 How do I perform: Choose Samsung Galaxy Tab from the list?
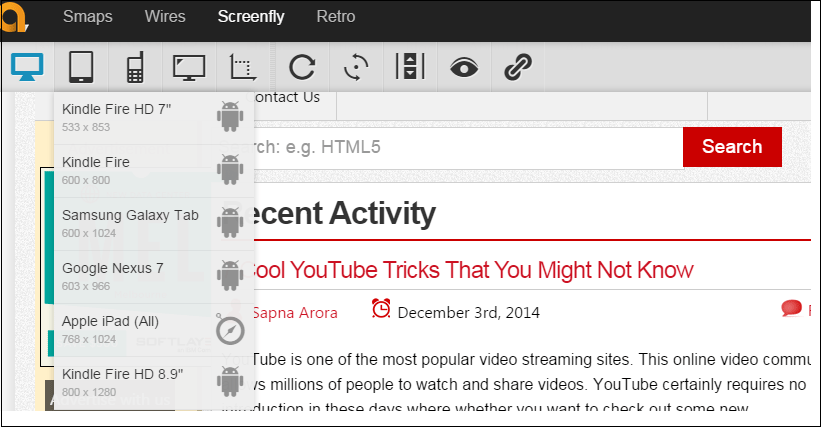click(x=154, y=223)
